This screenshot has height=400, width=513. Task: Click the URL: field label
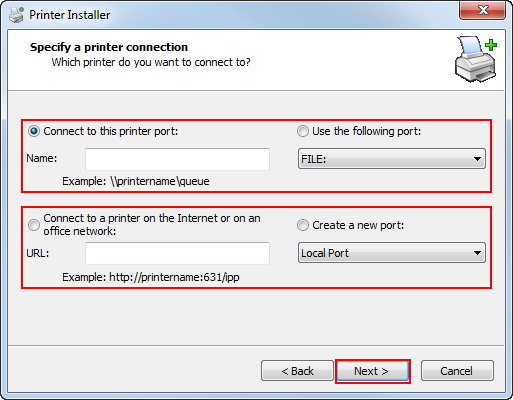[x=38, y=253]
